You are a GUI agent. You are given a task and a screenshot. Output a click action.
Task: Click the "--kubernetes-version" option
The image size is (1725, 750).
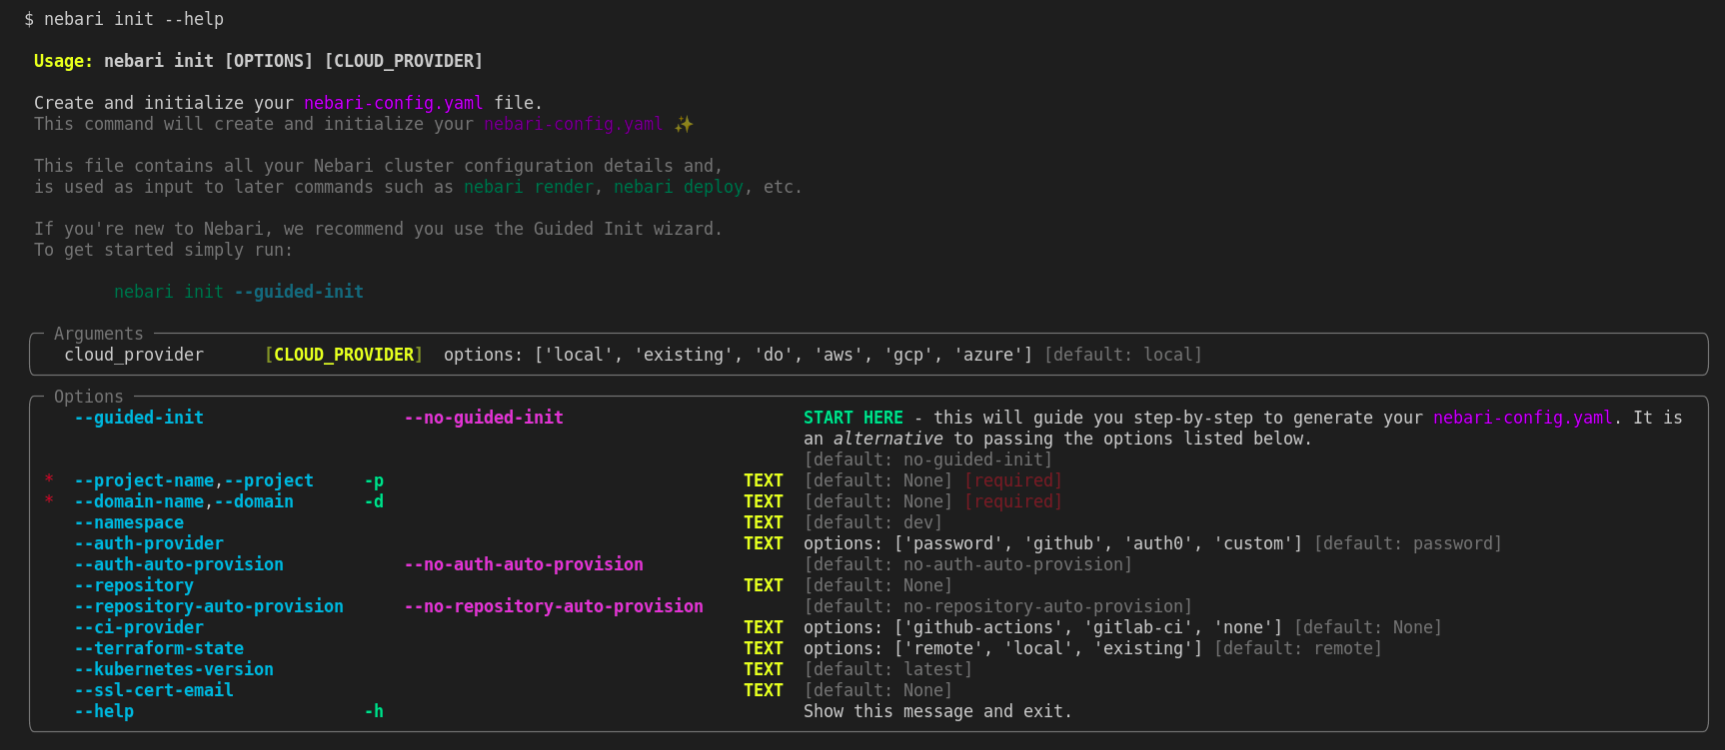[174, 670]
